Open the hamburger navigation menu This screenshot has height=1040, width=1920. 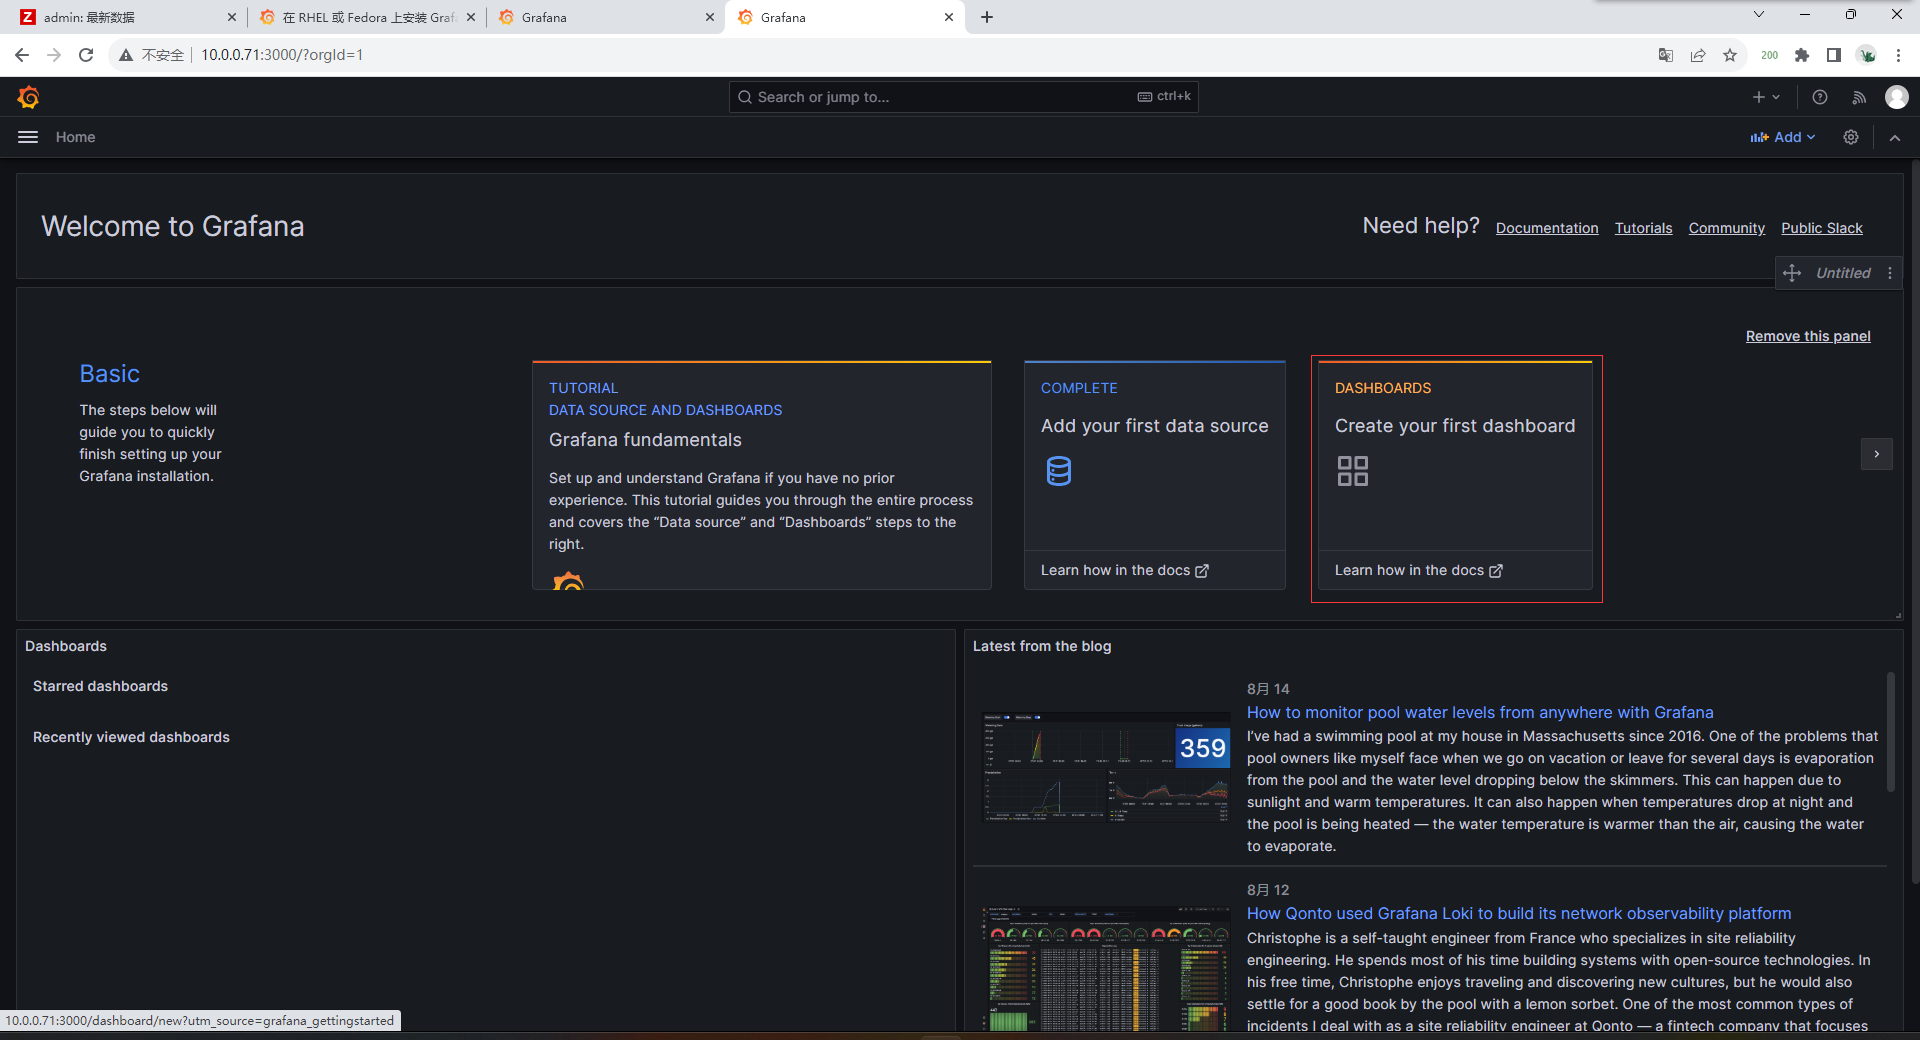pos(28,137)
